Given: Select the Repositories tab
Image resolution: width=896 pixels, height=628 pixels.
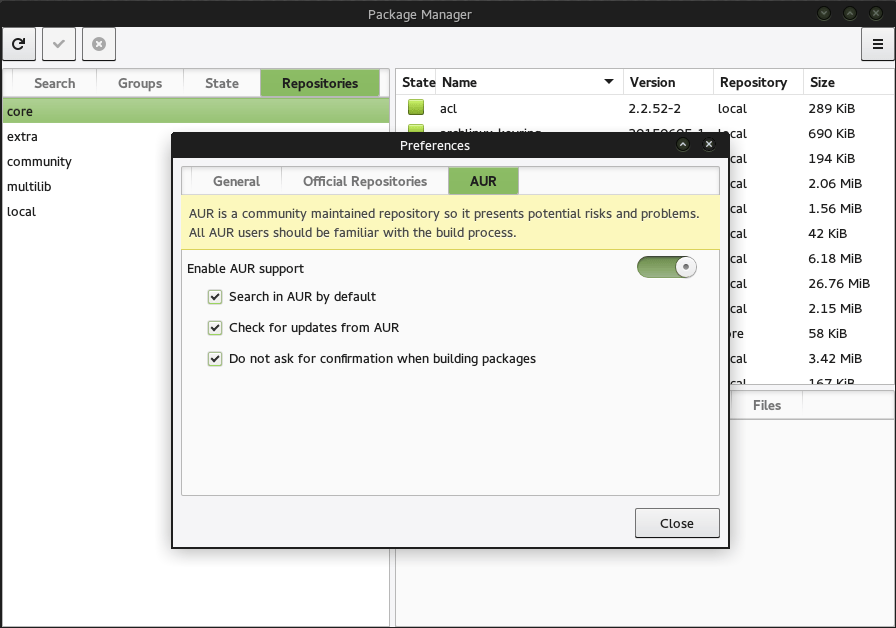Looking at the screenshot, I should click(x=320, y=83).
